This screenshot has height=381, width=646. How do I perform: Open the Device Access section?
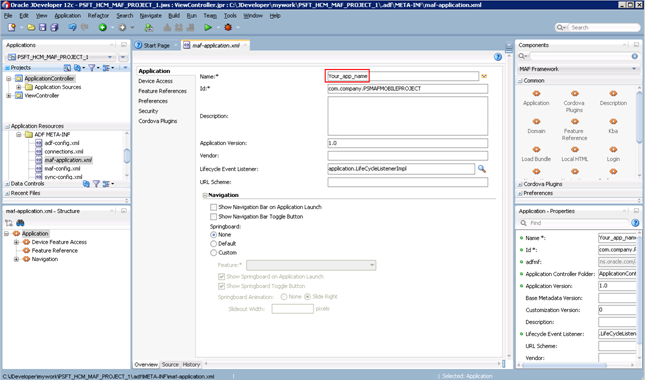tap(155, 81)
